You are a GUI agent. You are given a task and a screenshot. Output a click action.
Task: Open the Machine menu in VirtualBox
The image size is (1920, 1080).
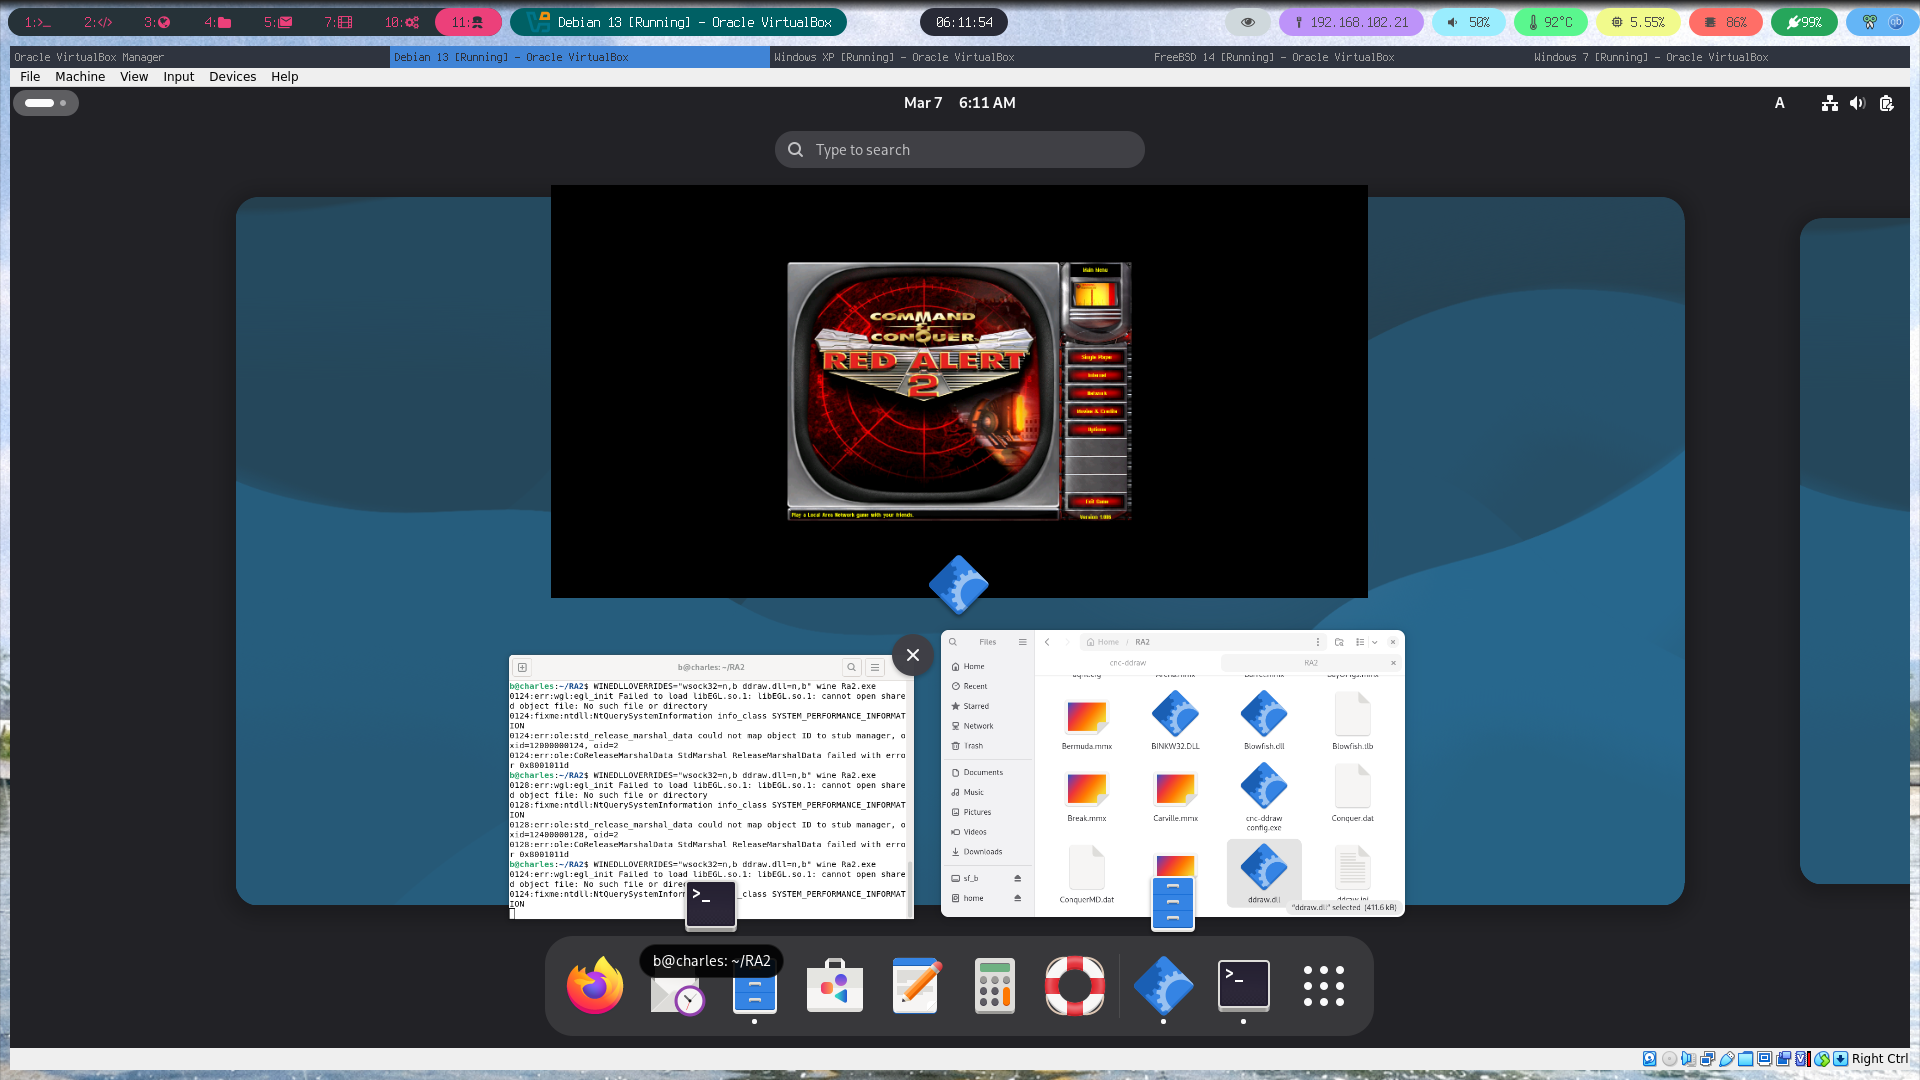tap(79, 76)
